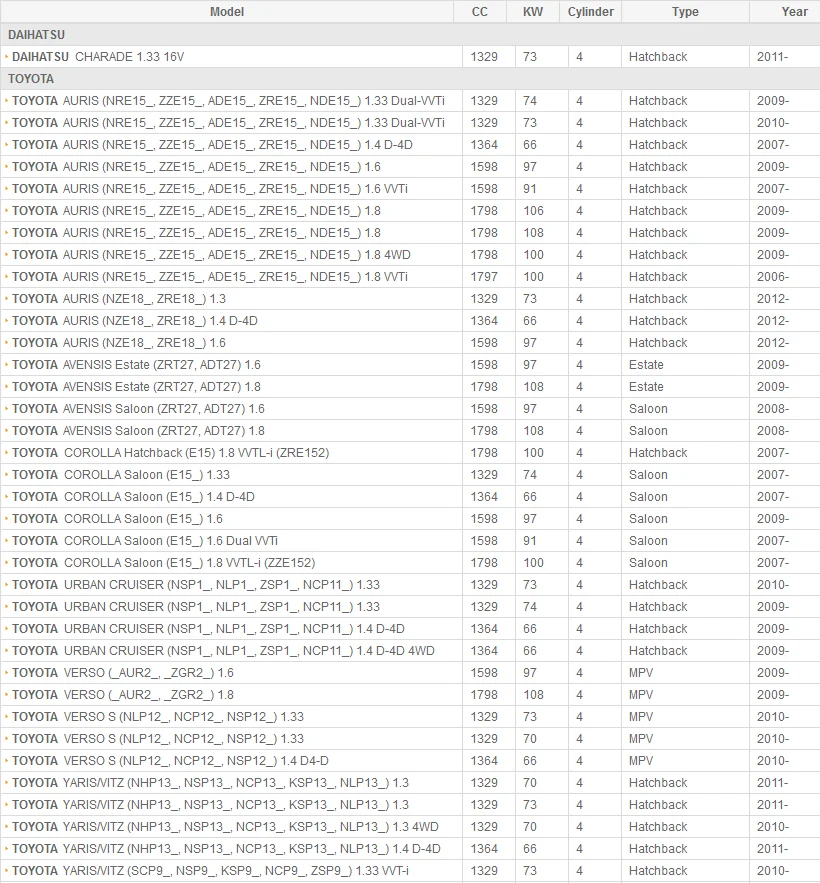Collapse the TOYOTA group heading
This screenshot has width=820, height=883.
click(x=410, y=78)
